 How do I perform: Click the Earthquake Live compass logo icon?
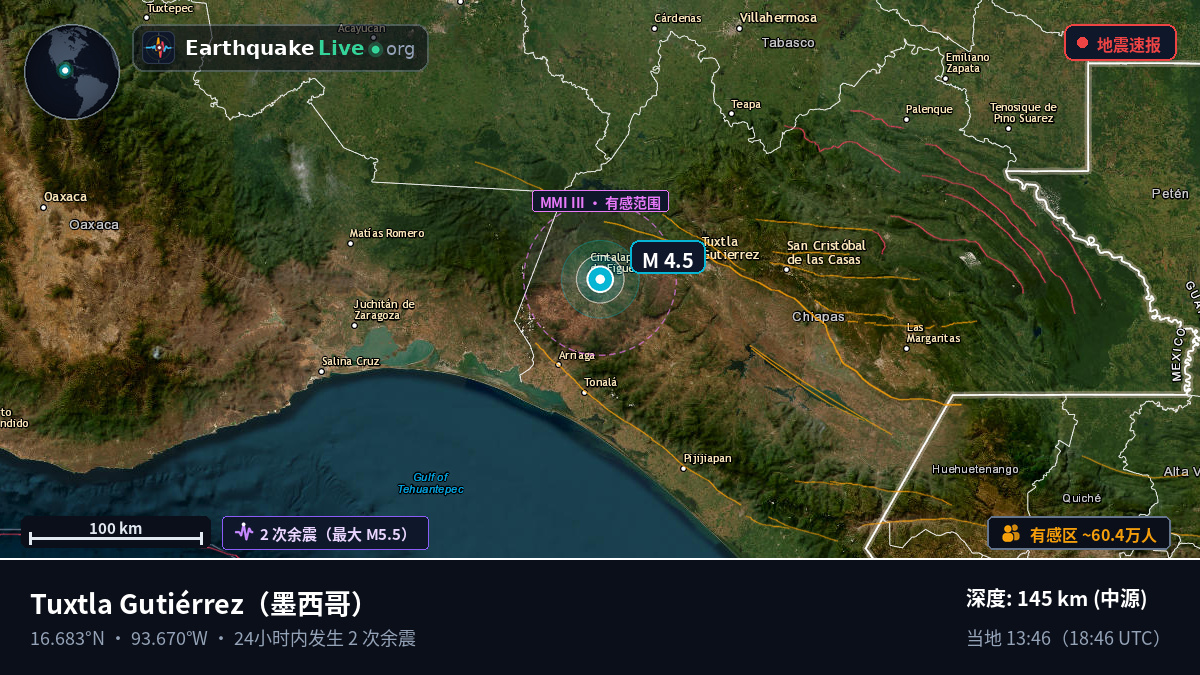159,48
